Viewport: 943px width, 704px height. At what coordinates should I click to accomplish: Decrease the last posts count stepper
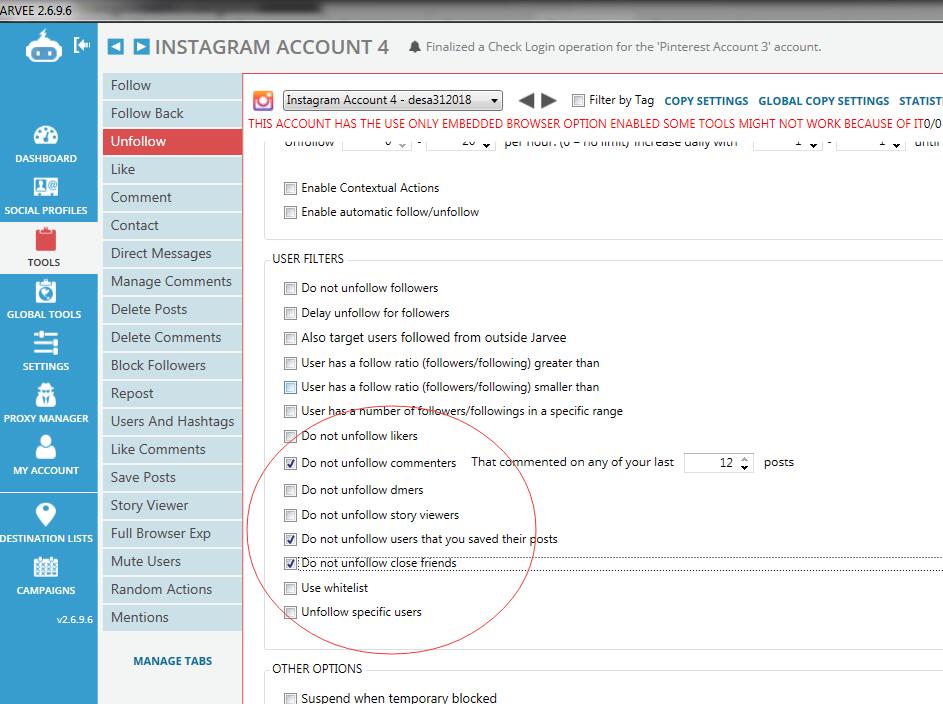(x=745, y=467)
